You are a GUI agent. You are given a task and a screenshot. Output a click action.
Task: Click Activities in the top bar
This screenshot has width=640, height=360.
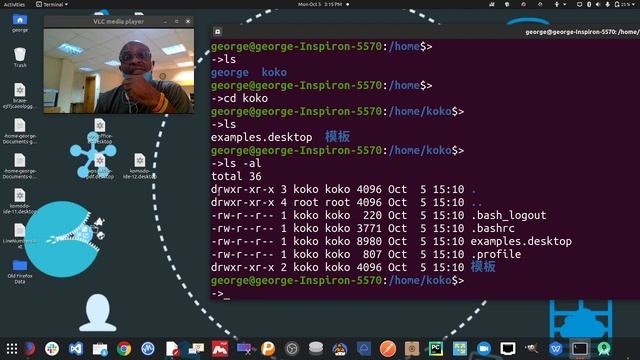coord(14,4)
